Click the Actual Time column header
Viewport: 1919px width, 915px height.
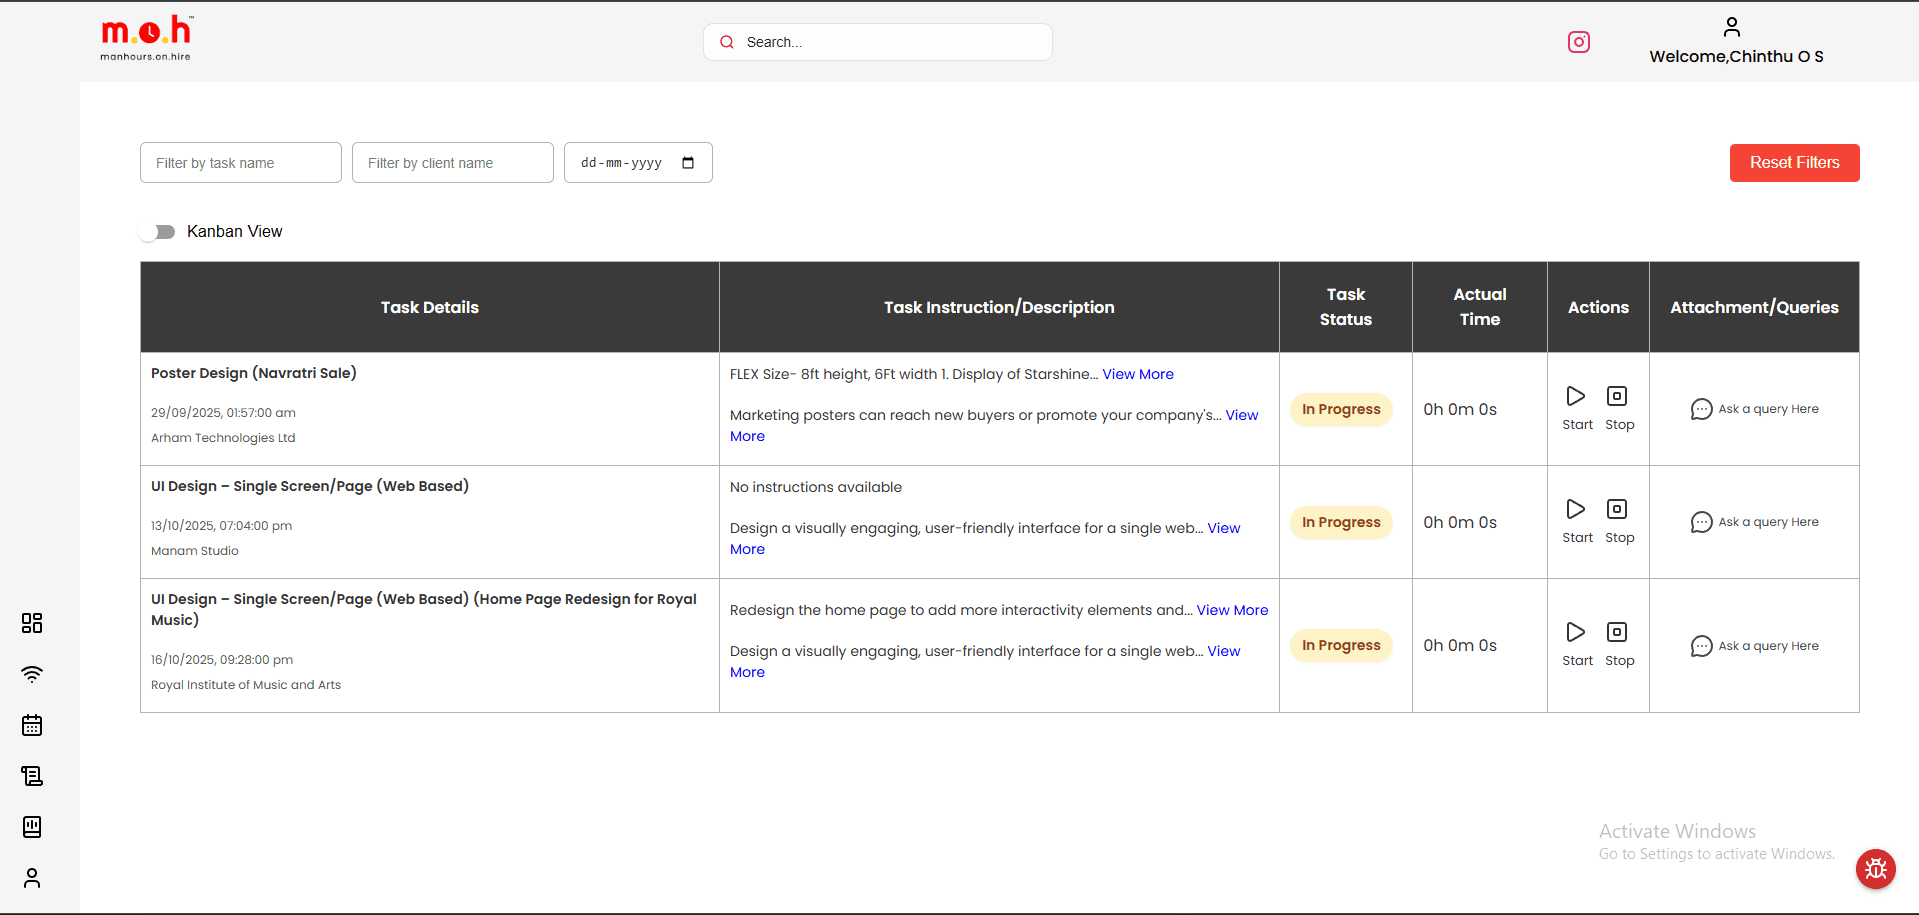click(x=1480, y=307)
